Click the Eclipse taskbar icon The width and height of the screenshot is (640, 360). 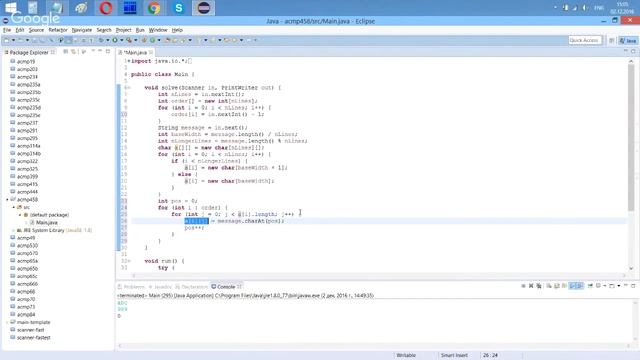203,8
